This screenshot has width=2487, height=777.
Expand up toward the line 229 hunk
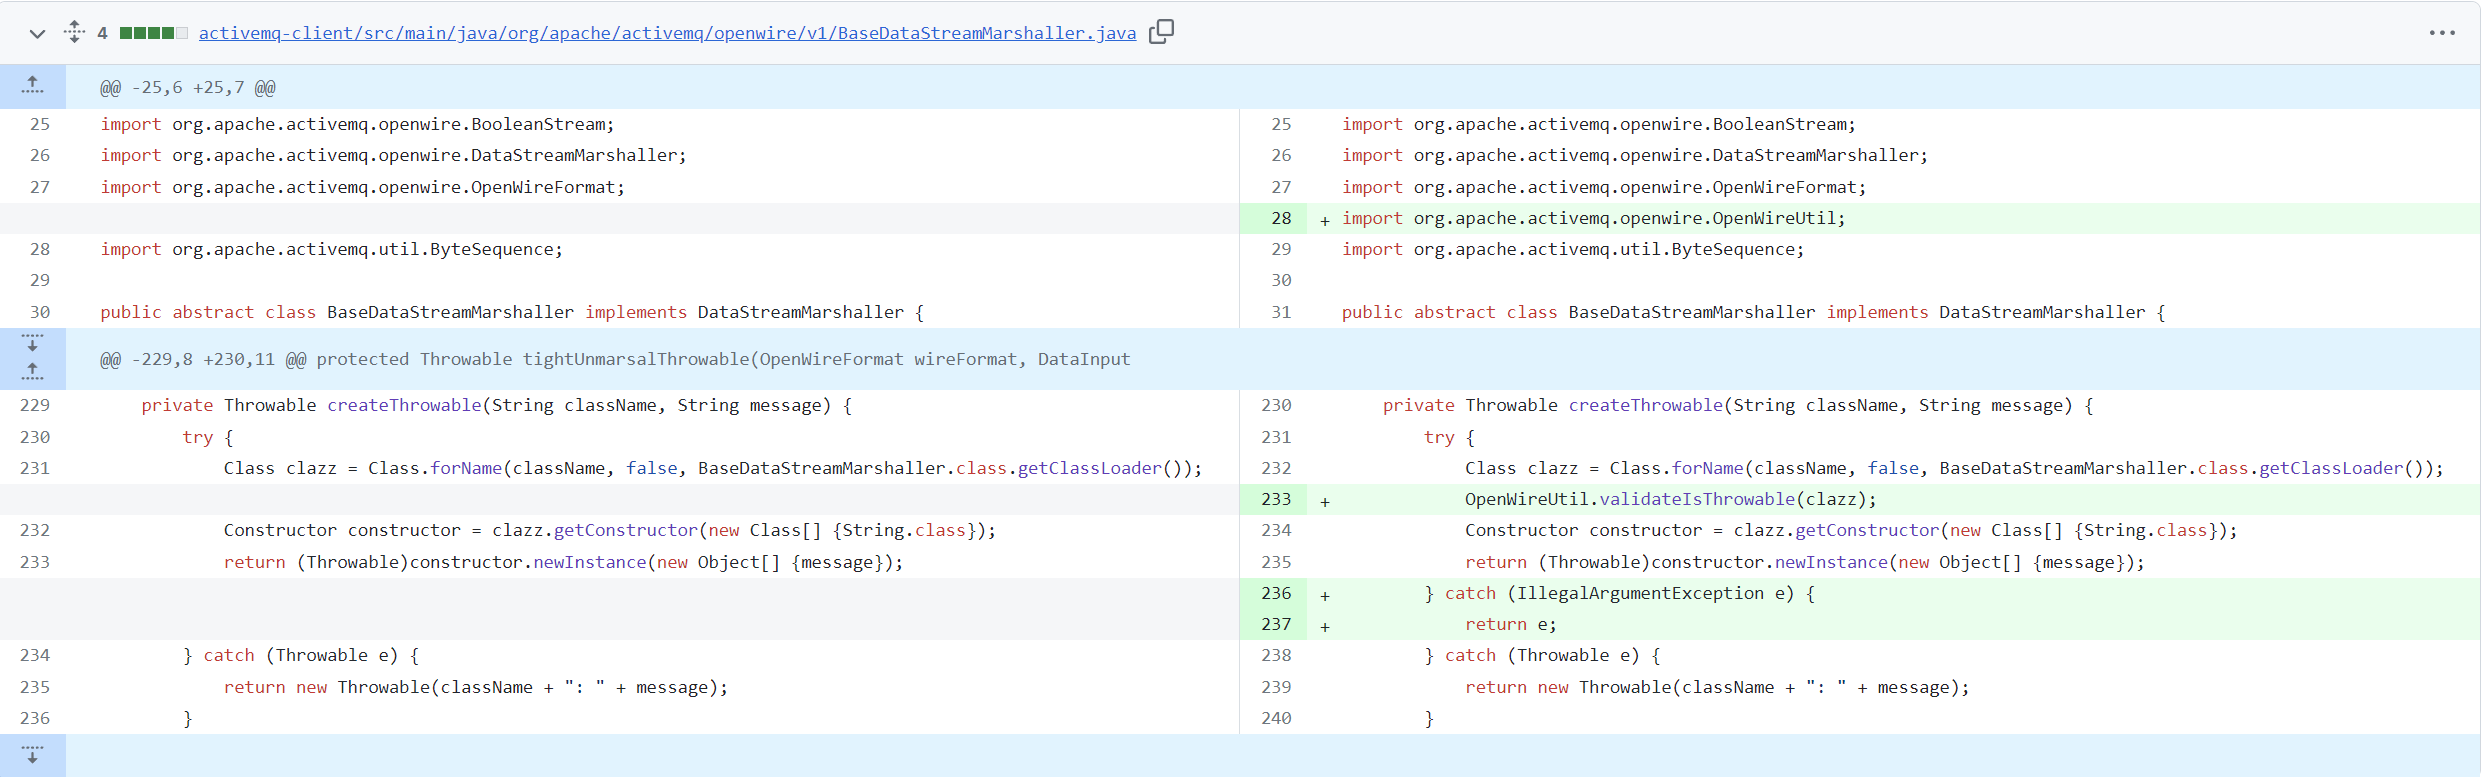tap(33, 373)
